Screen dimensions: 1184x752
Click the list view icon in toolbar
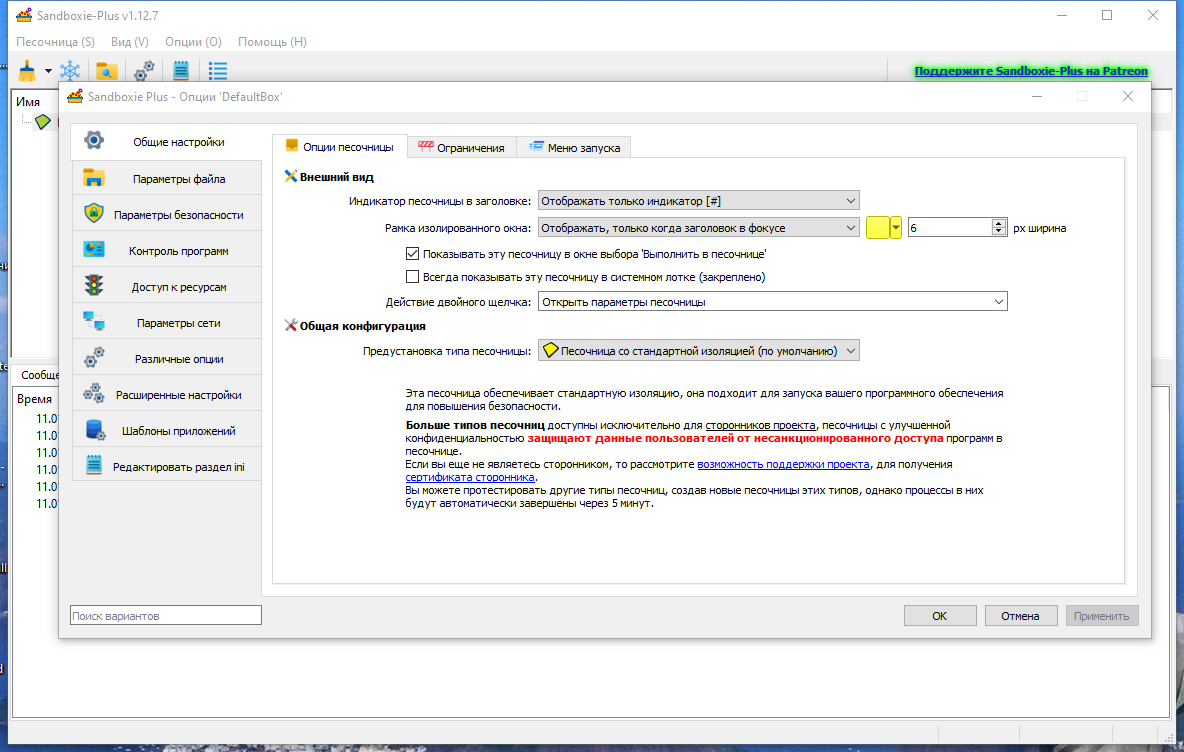pyautogui.click(x=218, y=71)
